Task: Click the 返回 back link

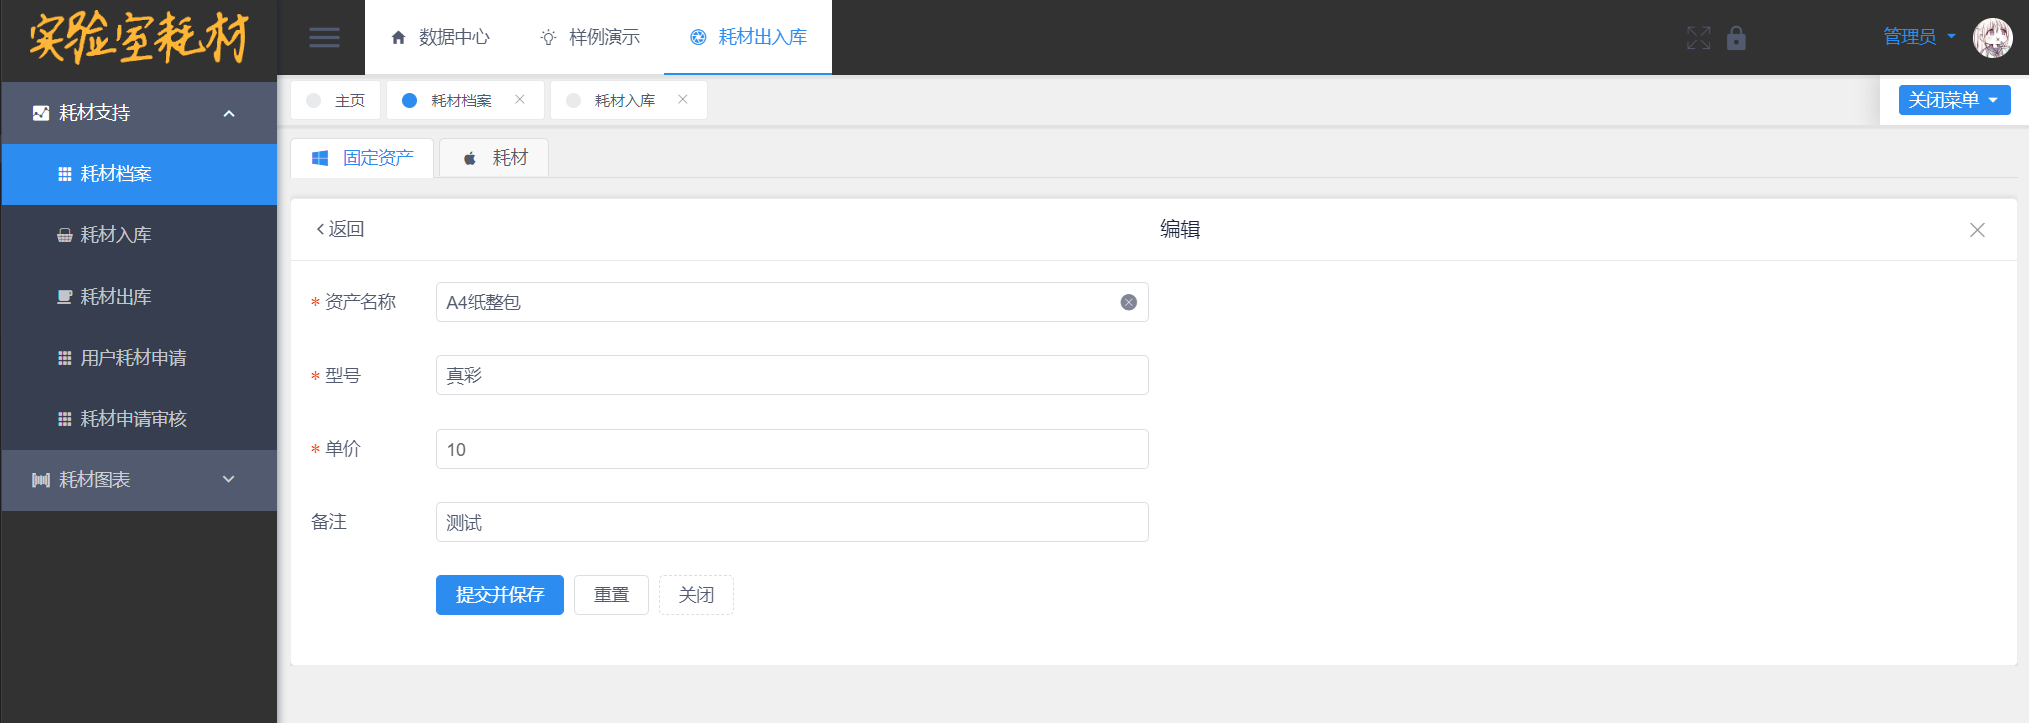Action: pos(340,229)
